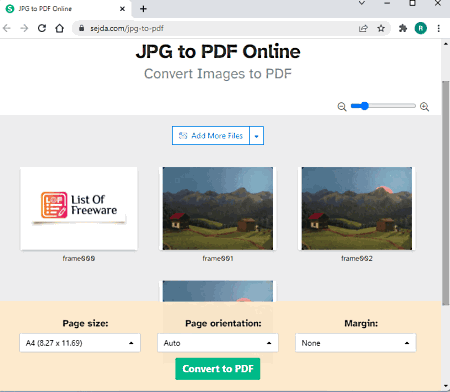Open the Page orientation Auto dropdown
This screenshot has width=450, height=392.
(x=218, y=343)
